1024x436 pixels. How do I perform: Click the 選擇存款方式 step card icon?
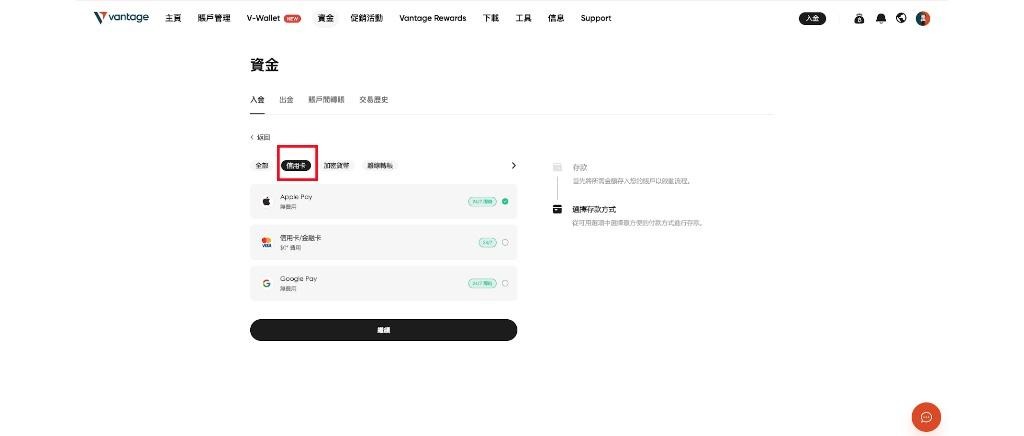[x=557, y=210]
